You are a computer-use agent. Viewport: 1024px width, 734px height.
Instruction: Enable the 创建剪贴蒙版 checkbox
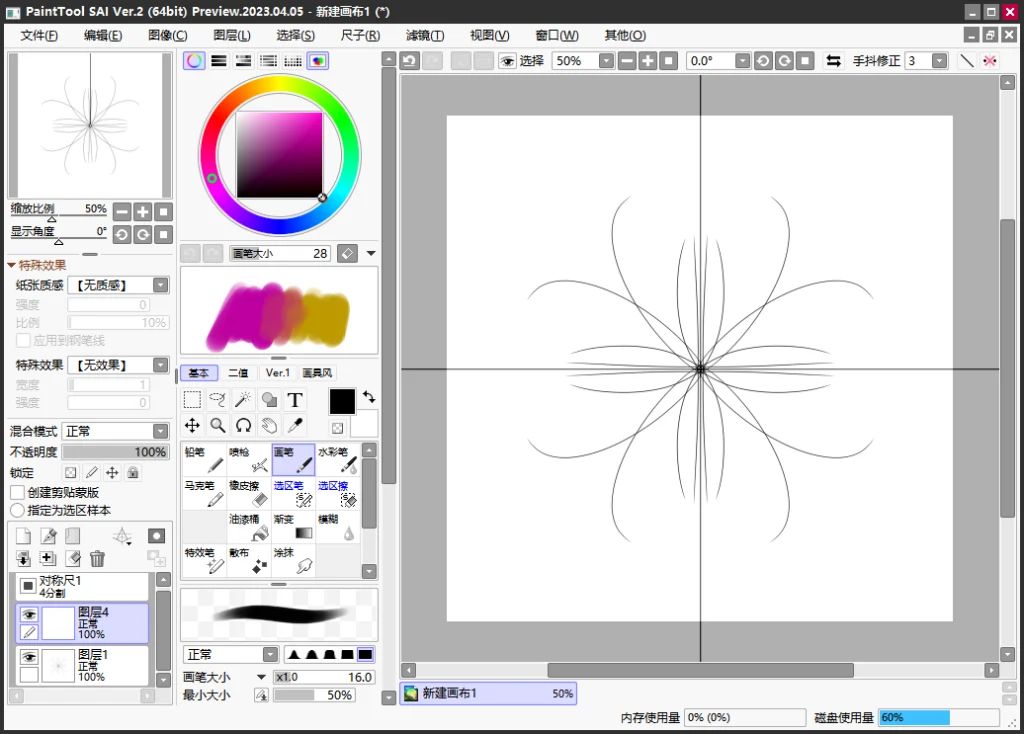coord(18,492)
